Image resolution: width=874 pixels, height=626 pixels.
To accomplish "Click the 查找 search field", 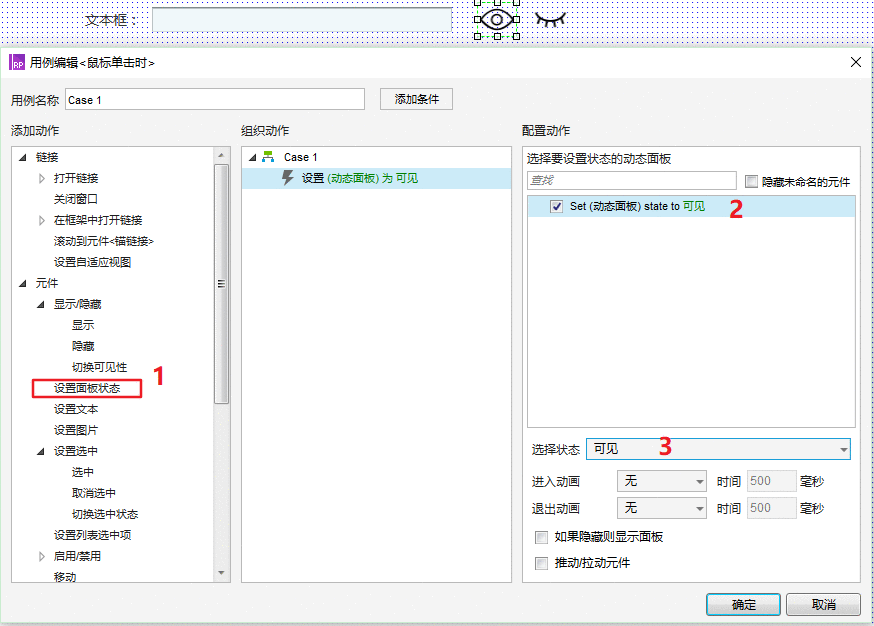I will pos(632,181).
